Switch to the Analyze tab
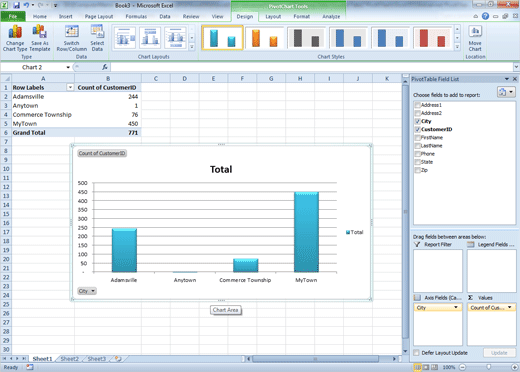Screen dimensions: 520x372 [x=331, y=16]
